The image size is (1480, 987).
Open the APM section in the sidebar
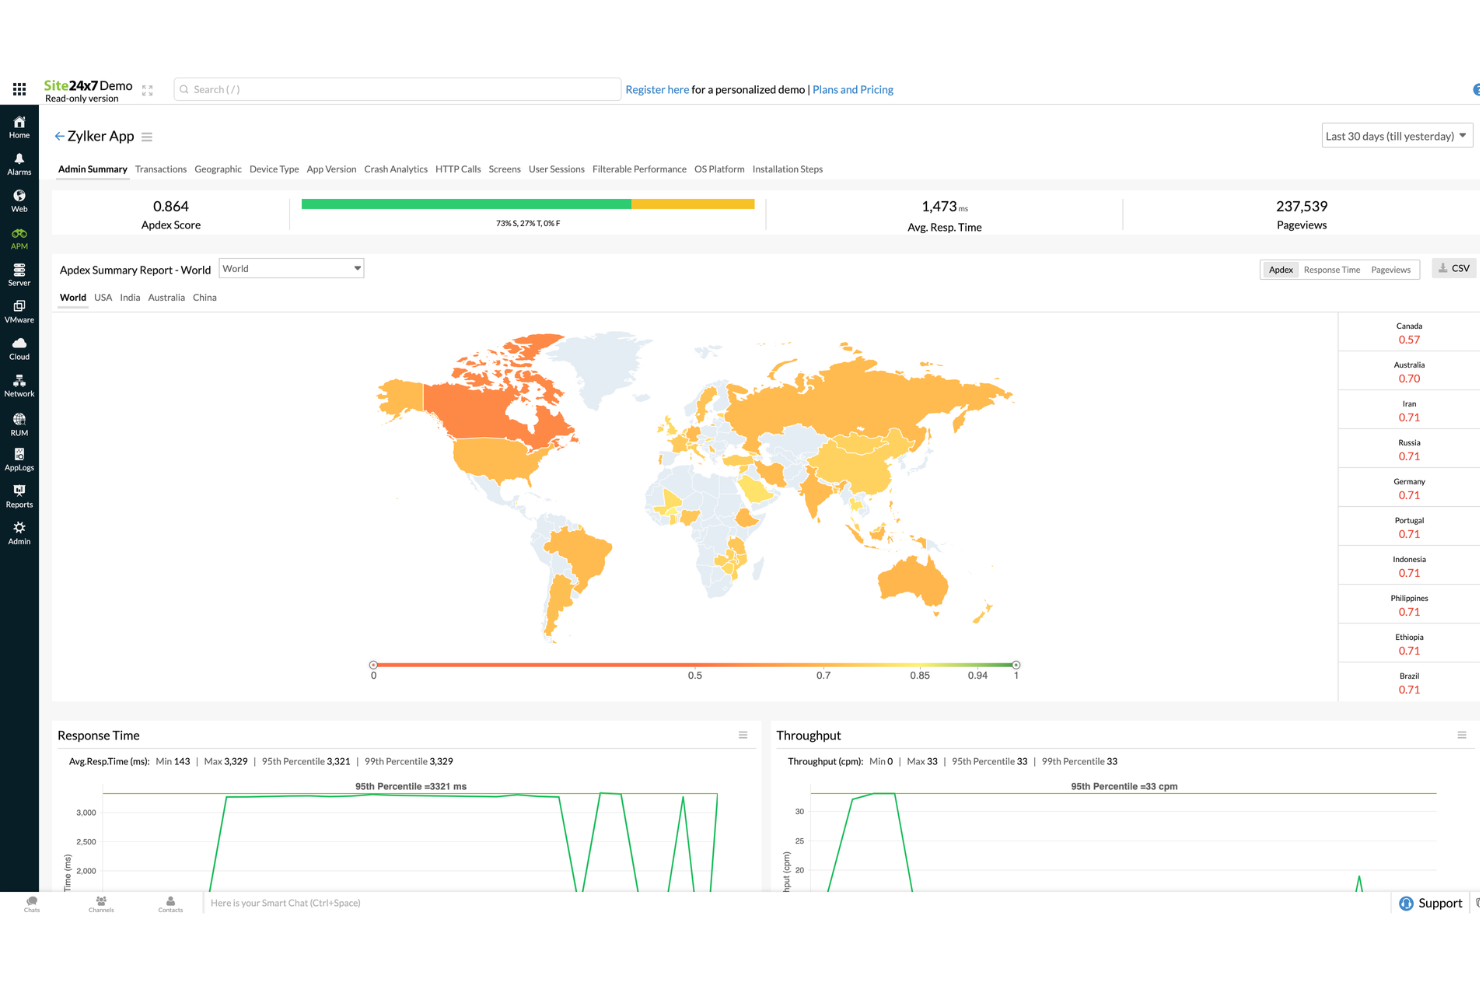19,237
